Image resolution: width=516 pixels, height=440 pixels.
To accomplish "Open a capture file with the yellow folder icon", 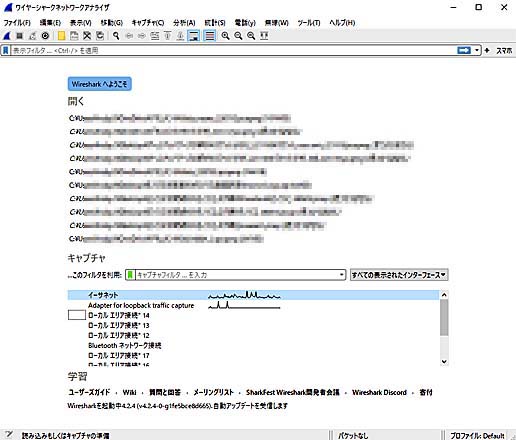I will 61,36.
